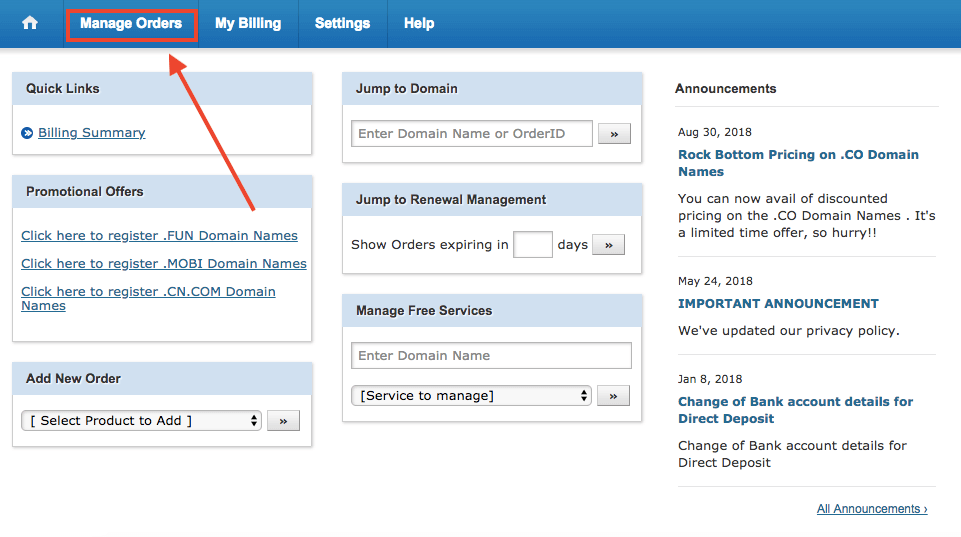Focus the Manage Free Services domain field
This screenshot has width=961, height=537.
(492, 356)
